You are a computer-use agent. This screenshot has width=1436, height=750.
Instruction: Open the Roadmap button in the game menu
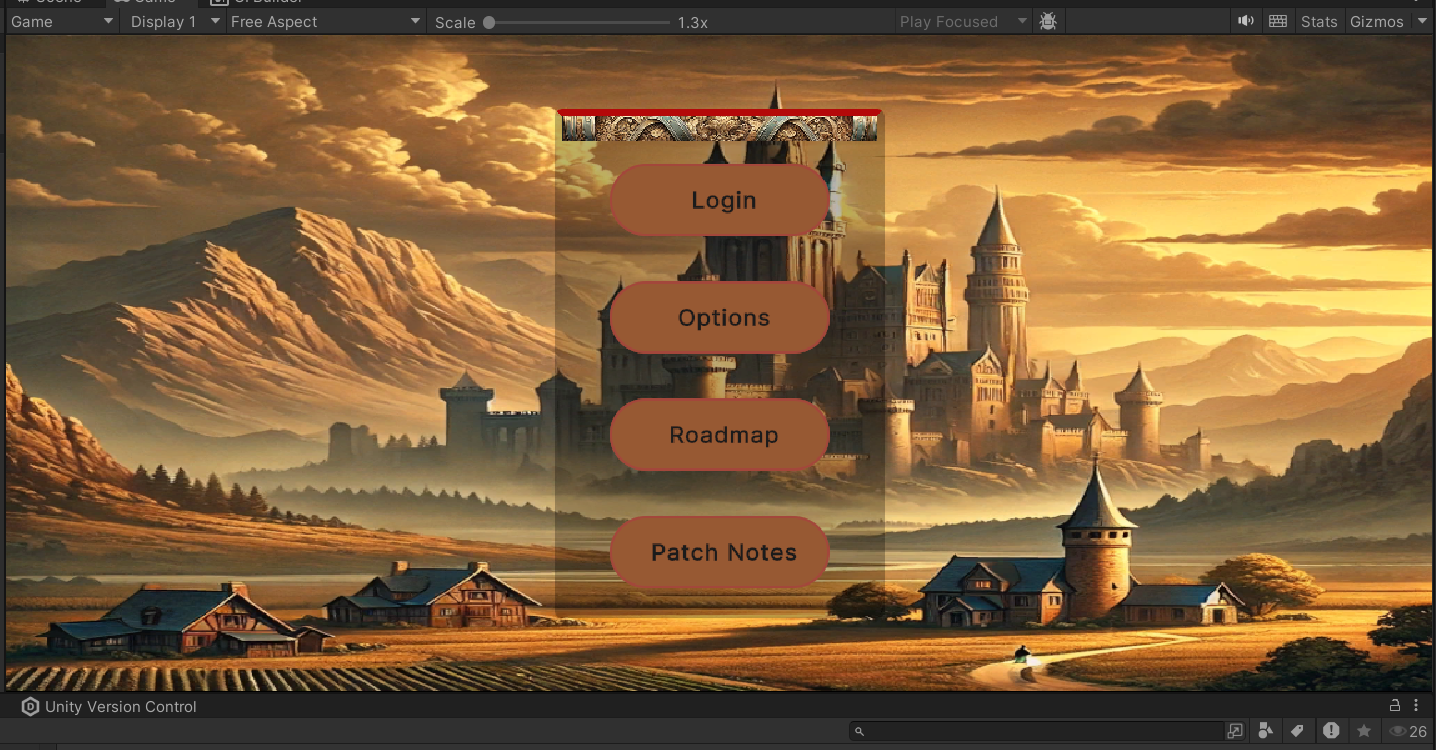(720, 435)
